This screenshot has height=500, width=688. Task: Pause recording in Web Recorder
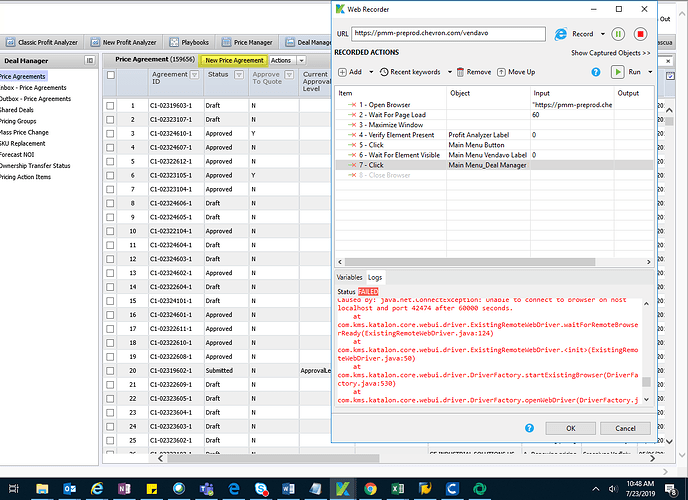tap(618, 34)
